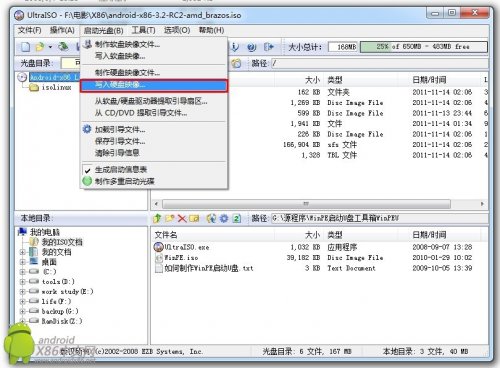The width and height of the screenshot is (500, 368).
Task: Click the New folder icon in local toolbar
Action: [x=170, y=218]
